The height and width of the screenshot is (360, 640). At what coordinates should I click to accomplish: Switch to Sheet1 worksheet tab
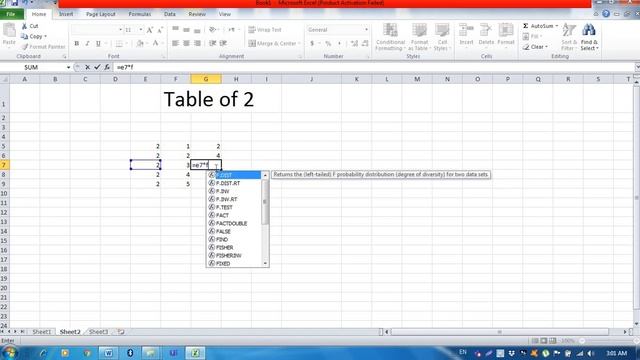click(42, 332)
